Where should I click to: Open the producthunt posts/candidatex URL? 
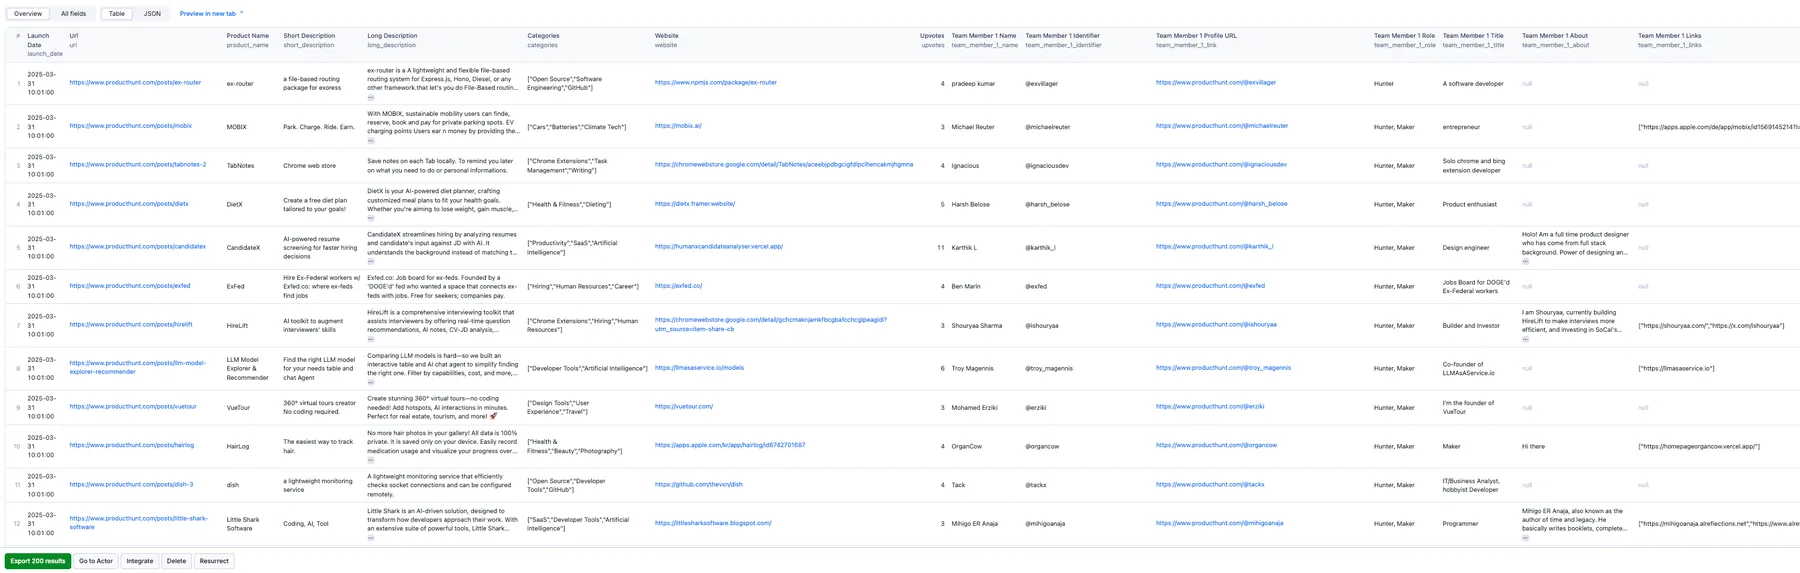(138, 247)
